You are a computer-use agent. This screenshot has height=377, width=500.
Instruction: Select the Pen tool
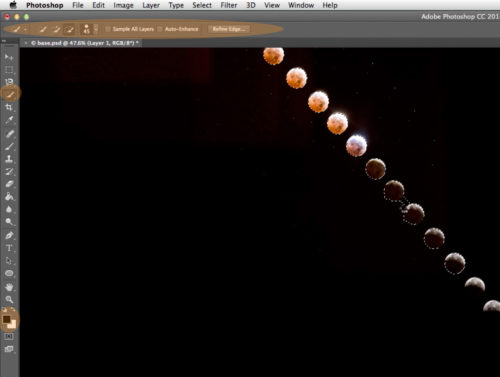pos(9,235)
